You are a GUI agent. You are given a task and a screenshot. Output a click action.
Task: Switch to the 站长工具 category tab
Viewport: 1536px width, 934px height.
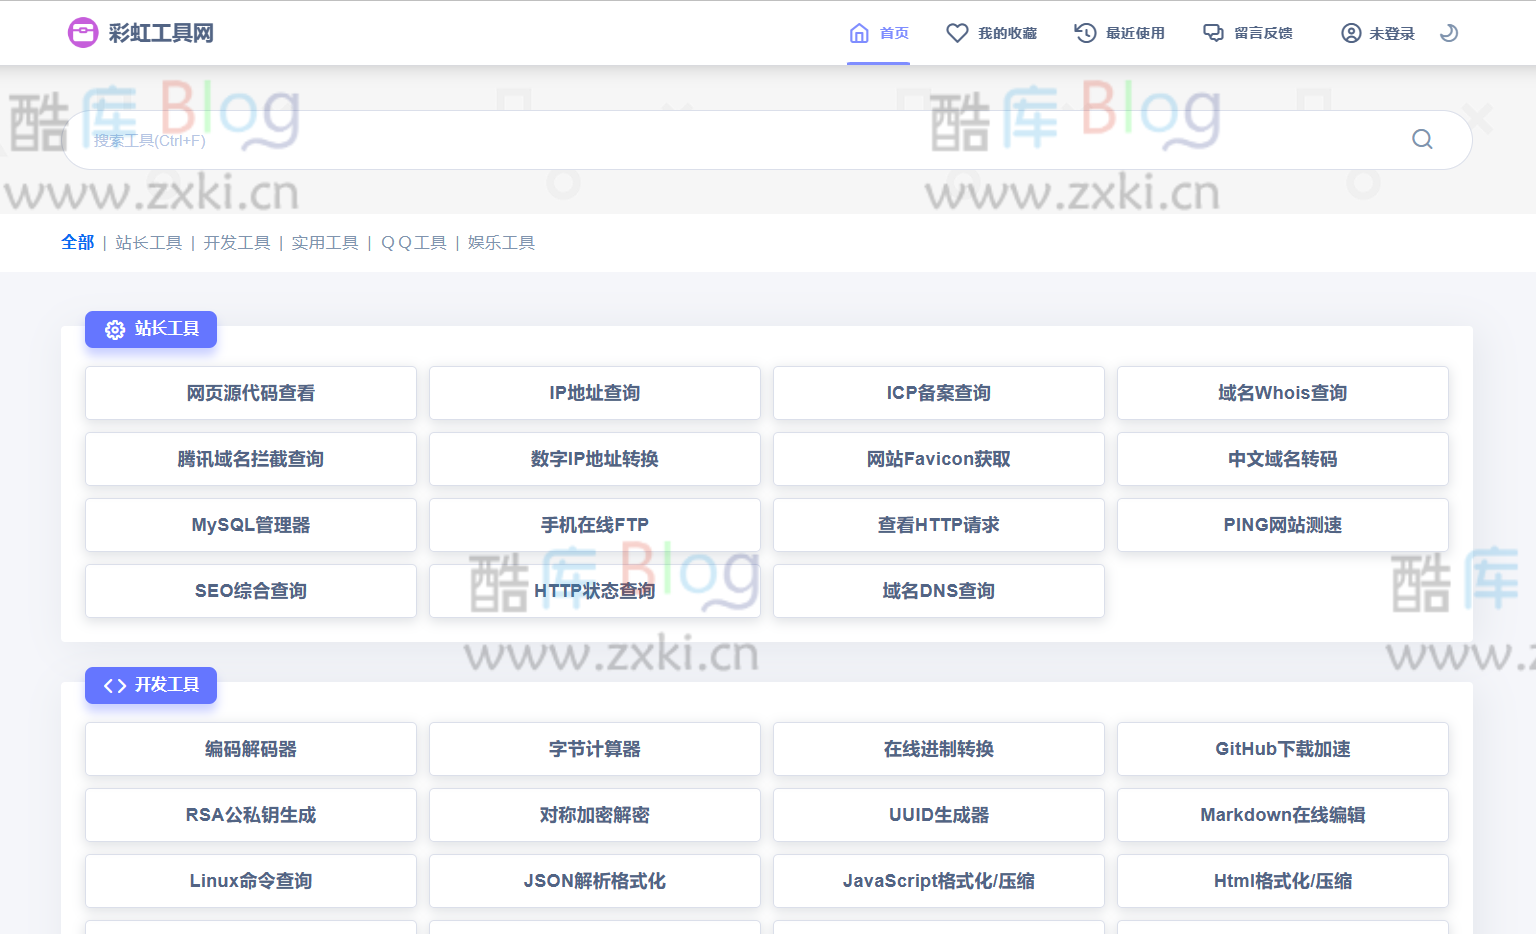point(149,242)
